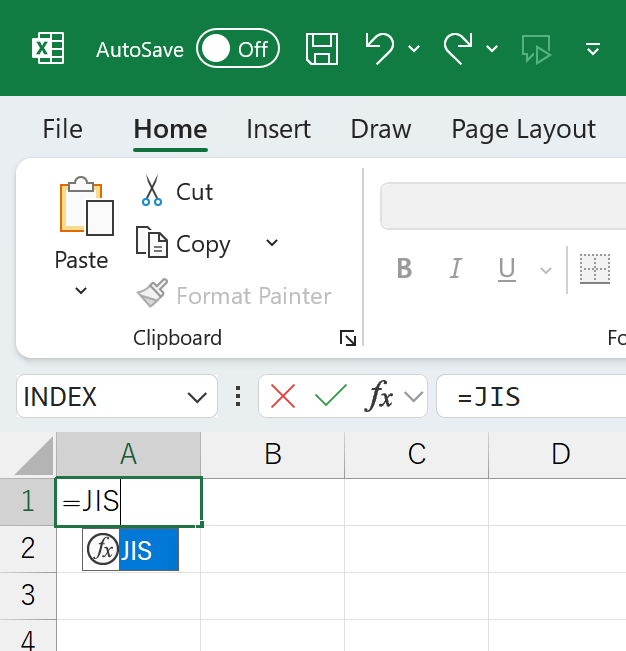
Task: Open the Page Layout tab
Action: pos(523,129)
